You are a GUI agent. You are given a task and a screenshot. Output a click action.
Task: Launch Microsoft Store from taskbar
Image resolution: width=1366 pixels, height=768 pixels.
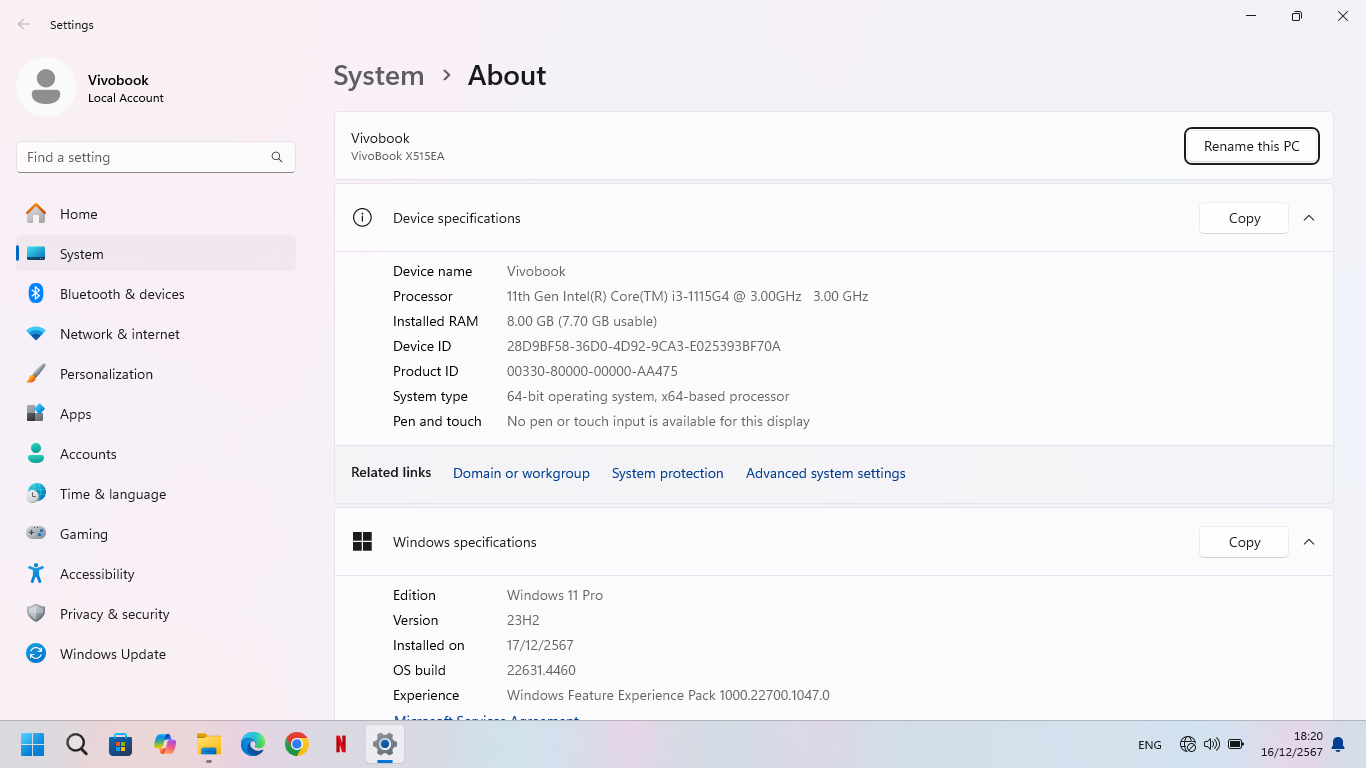(x=121, y=744)
